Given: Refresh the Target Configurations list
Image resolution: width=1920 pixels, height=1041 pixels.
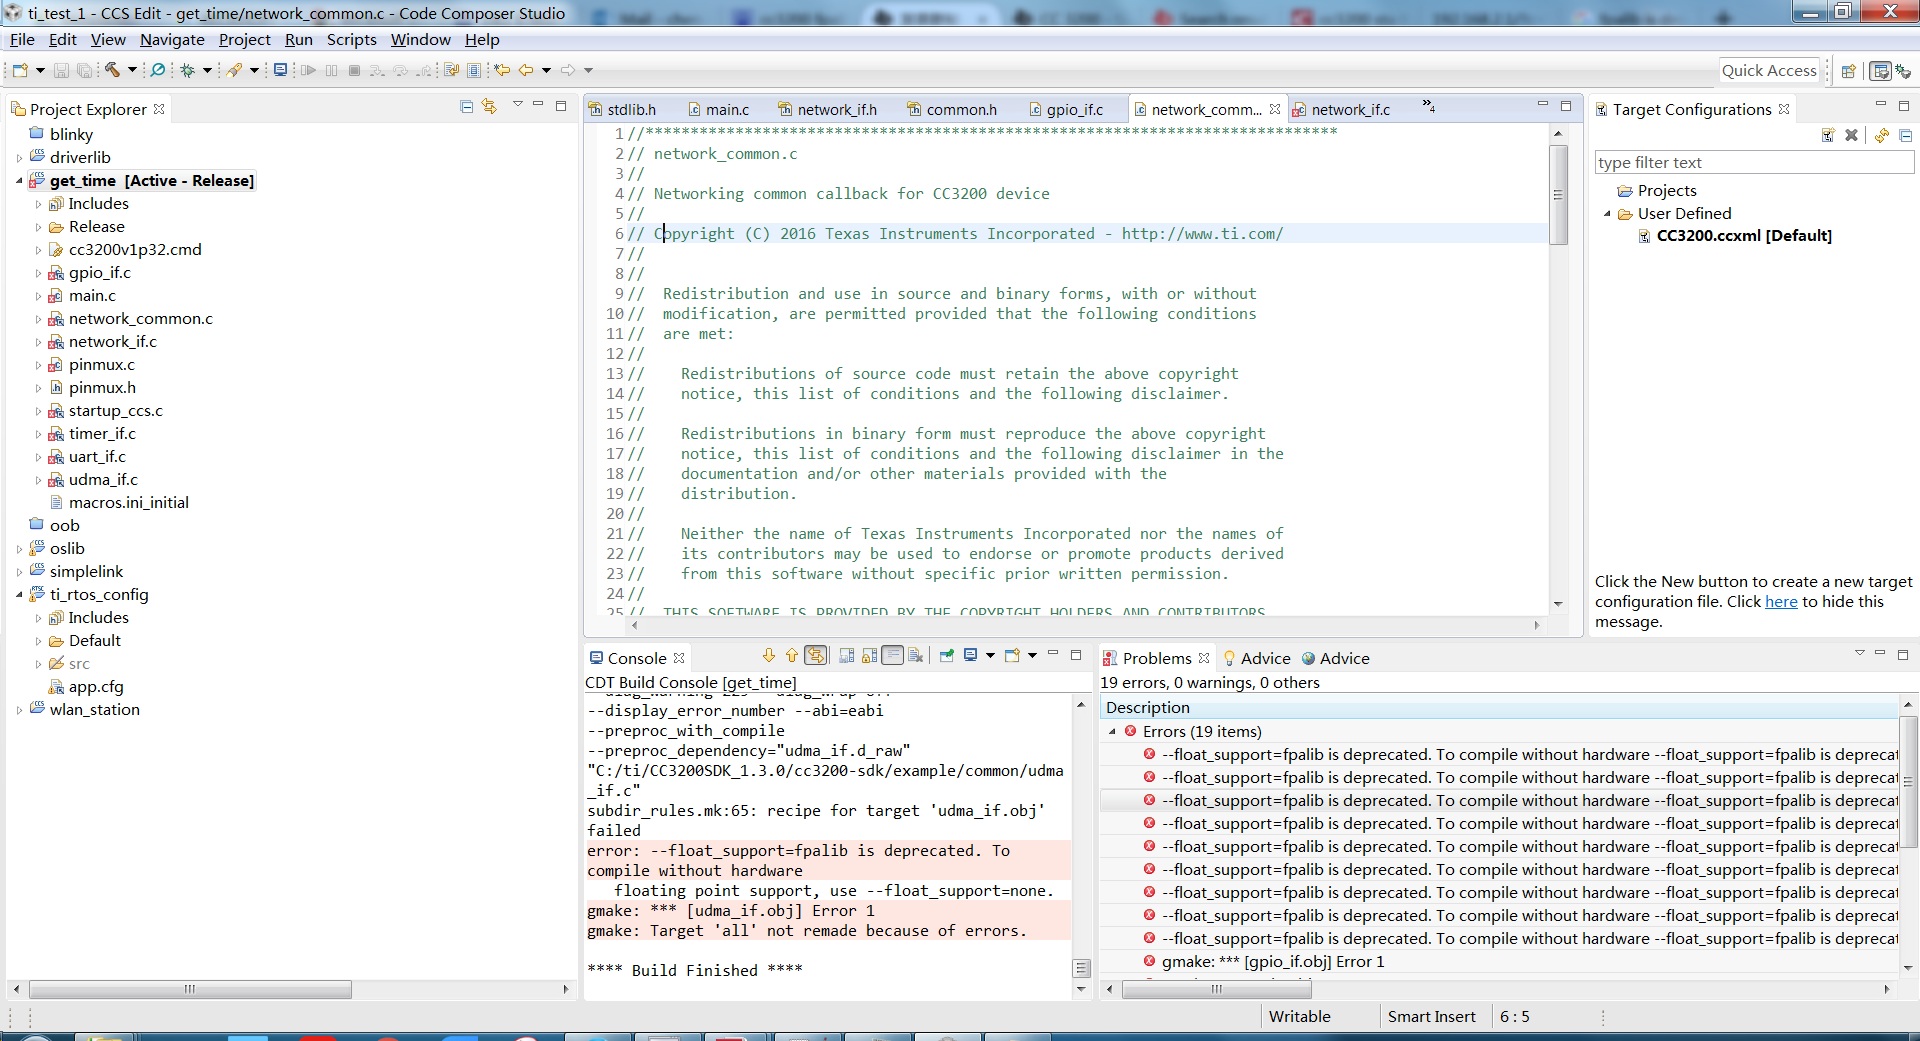Looking at the screenshot, I should point(1881,135).
